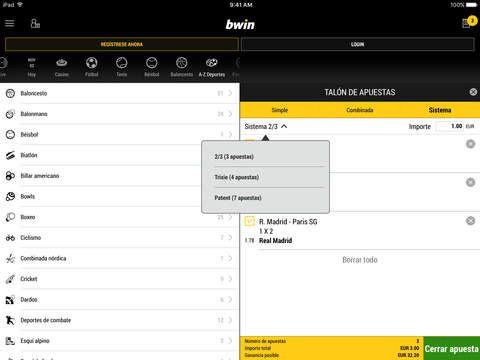Expand Cricket row chevron
Viewport: 480px width, 360px height.
pos(230,279)
